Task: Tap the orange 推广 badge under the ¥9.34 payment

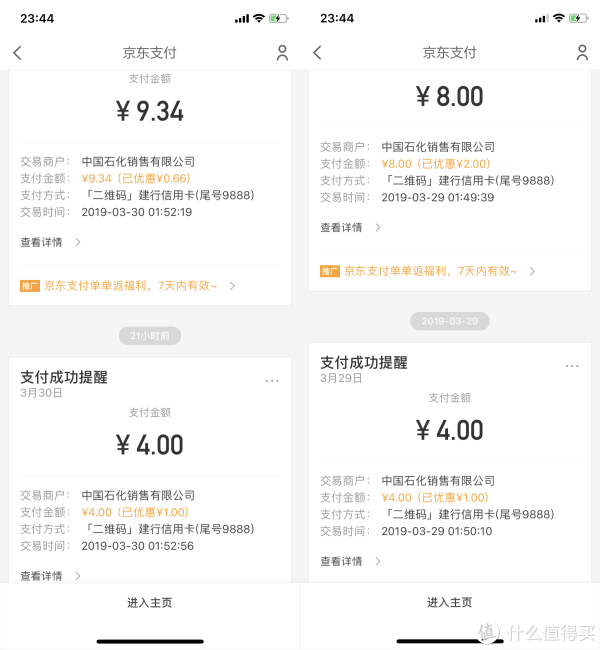Action: 30,286
